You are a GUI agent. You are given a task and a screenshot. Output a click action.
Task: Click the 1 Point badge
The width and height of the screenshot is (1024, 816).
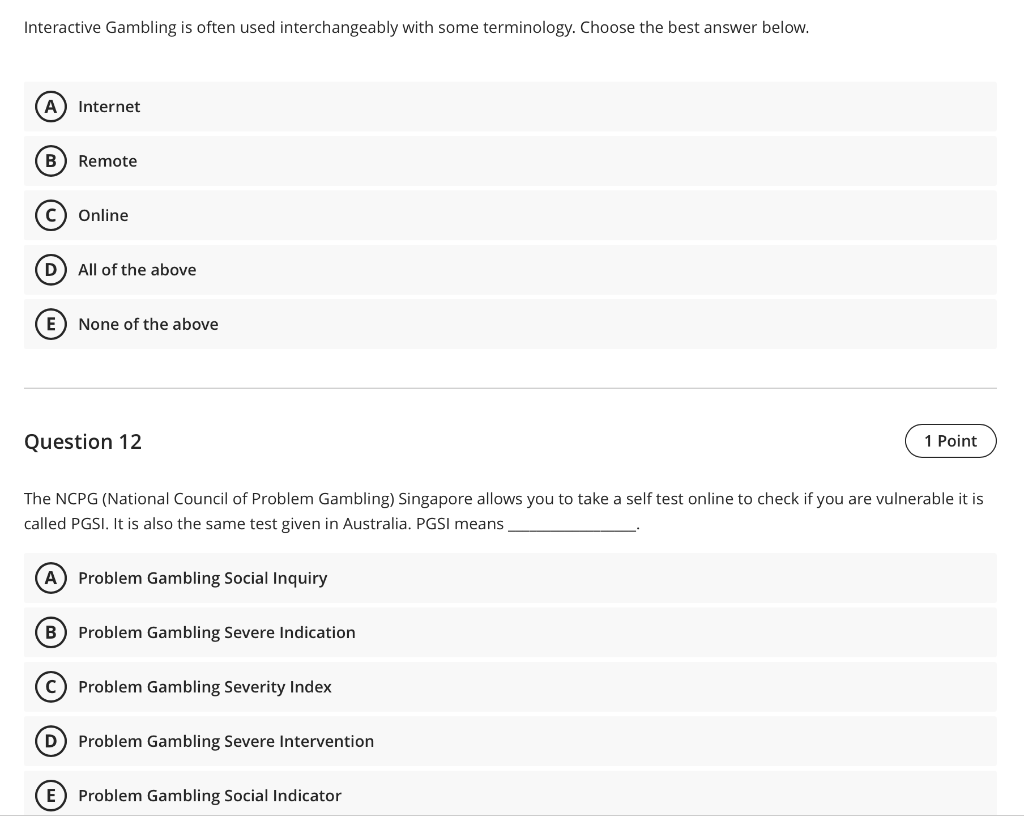950,440
